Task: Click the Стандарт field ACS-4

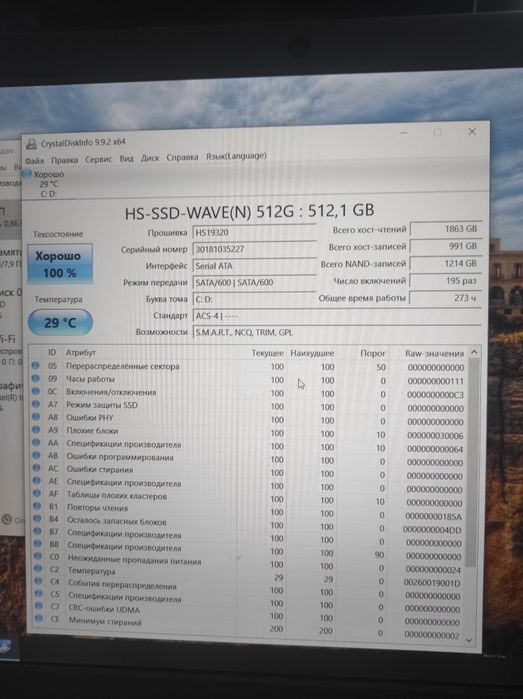Action: (x=337, y=316)
